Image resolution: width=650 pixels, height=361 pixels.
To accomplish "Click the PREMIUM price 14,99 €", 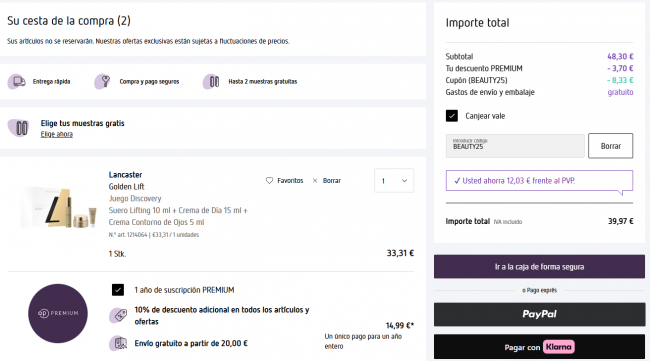I will pos(400,325).
